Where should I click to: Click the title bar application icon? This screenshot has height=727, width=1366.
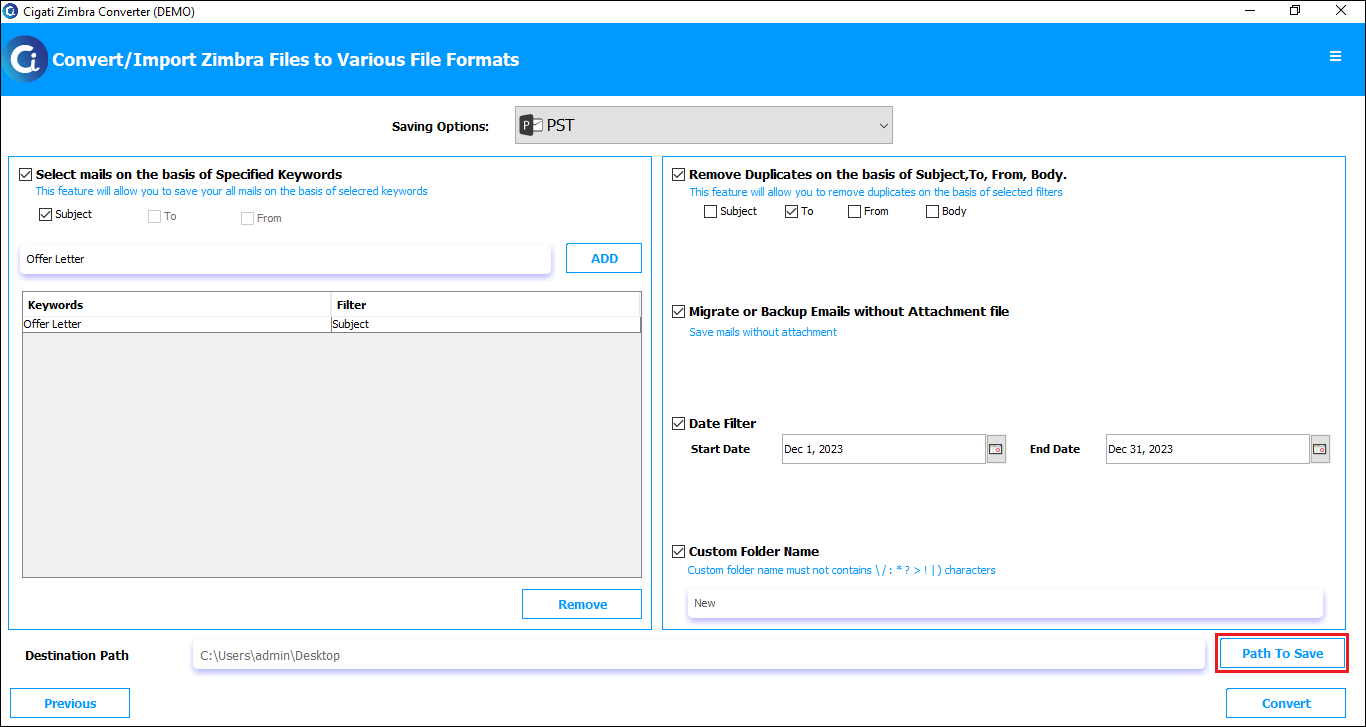pyautogui.click(x=11, y=11)
